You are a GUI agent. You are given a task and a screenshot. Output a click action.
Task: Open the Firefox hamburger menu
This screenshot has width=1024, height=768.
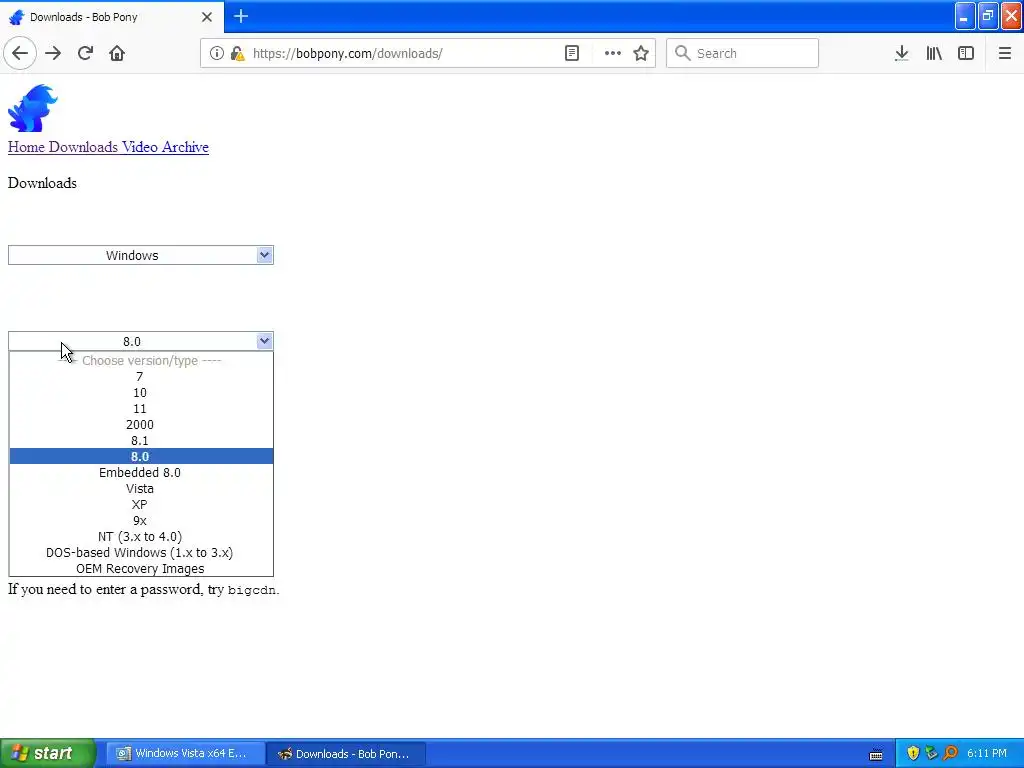(1004, 53)
